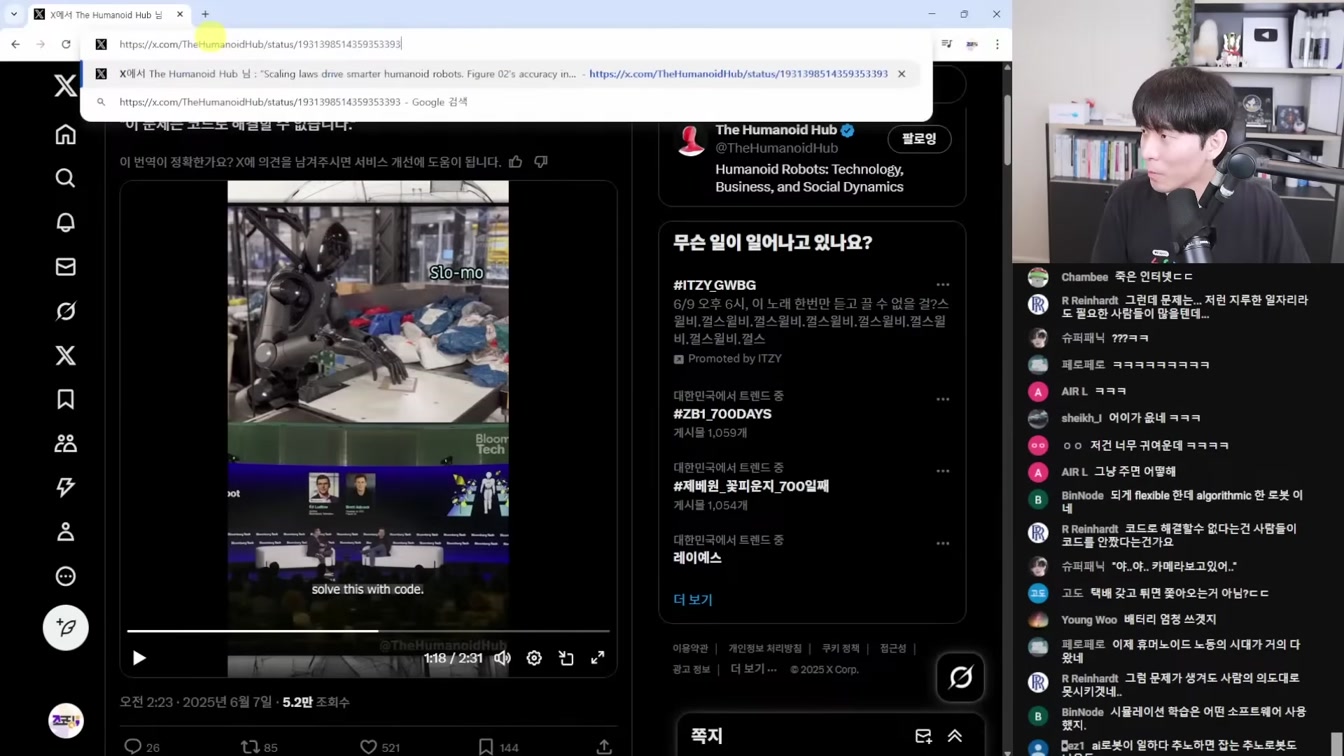Image resolution: width=1344 pixels, height=756 pixels.
Task: Go to the X home timeline icon
Action: [65, 134]
